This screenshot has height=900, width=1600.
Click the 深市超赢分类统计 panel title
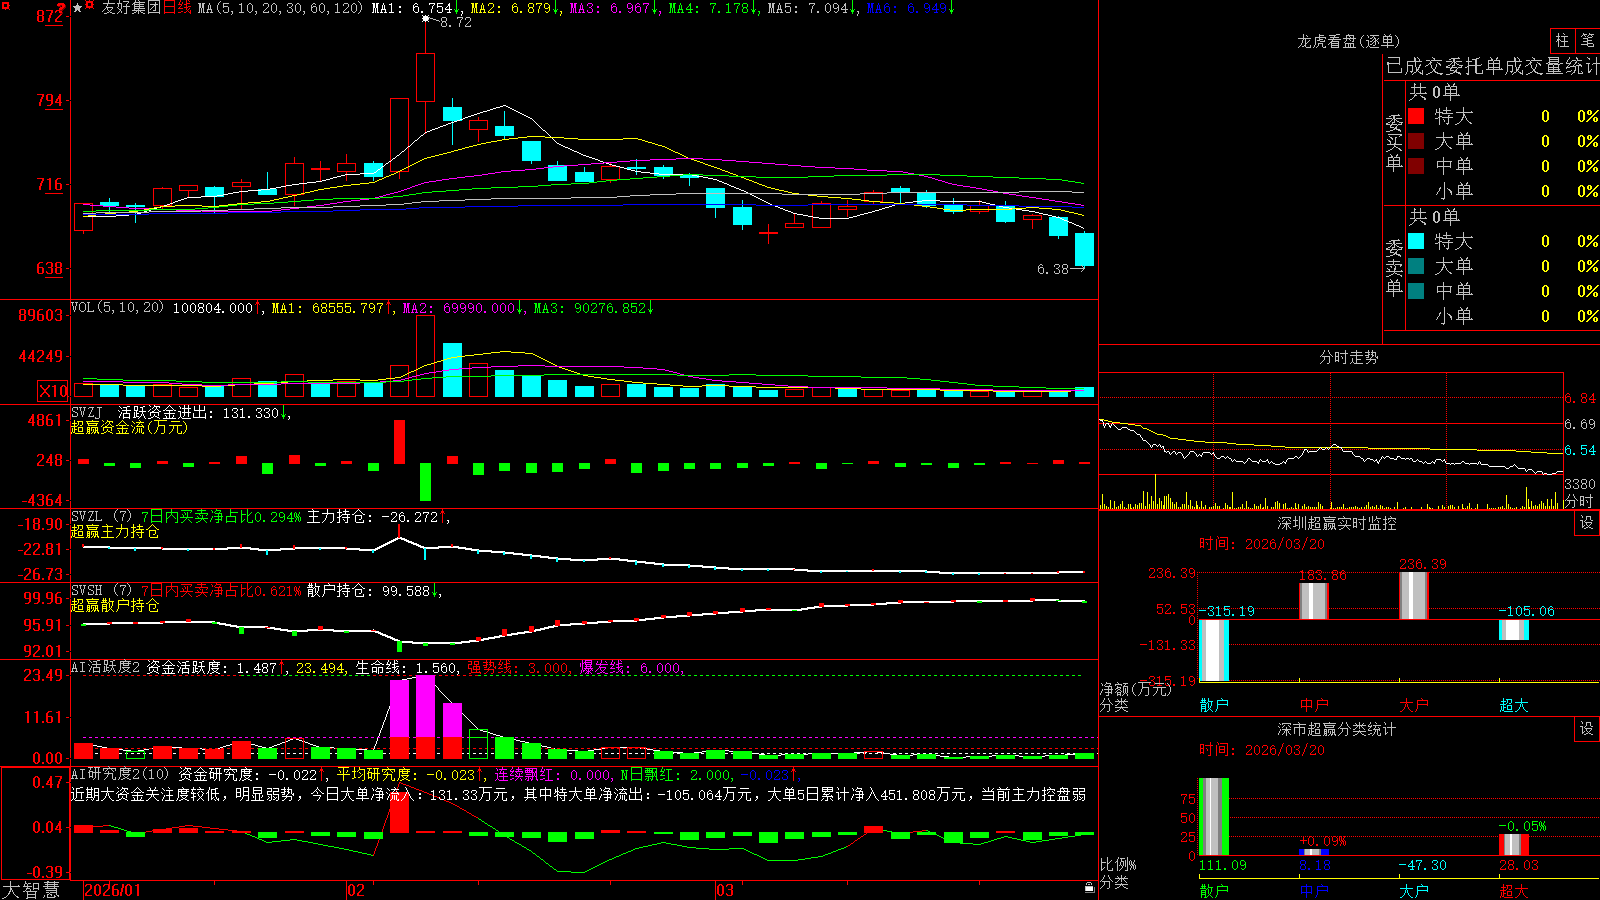1336,729
